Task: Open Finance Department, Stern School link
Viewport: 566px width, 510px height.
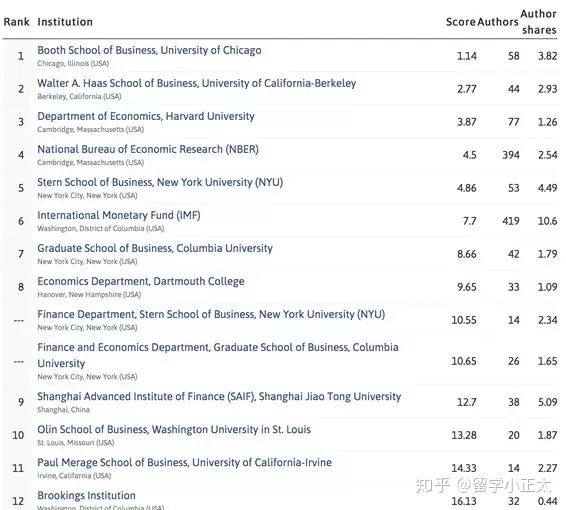Action: coord(211,314)
